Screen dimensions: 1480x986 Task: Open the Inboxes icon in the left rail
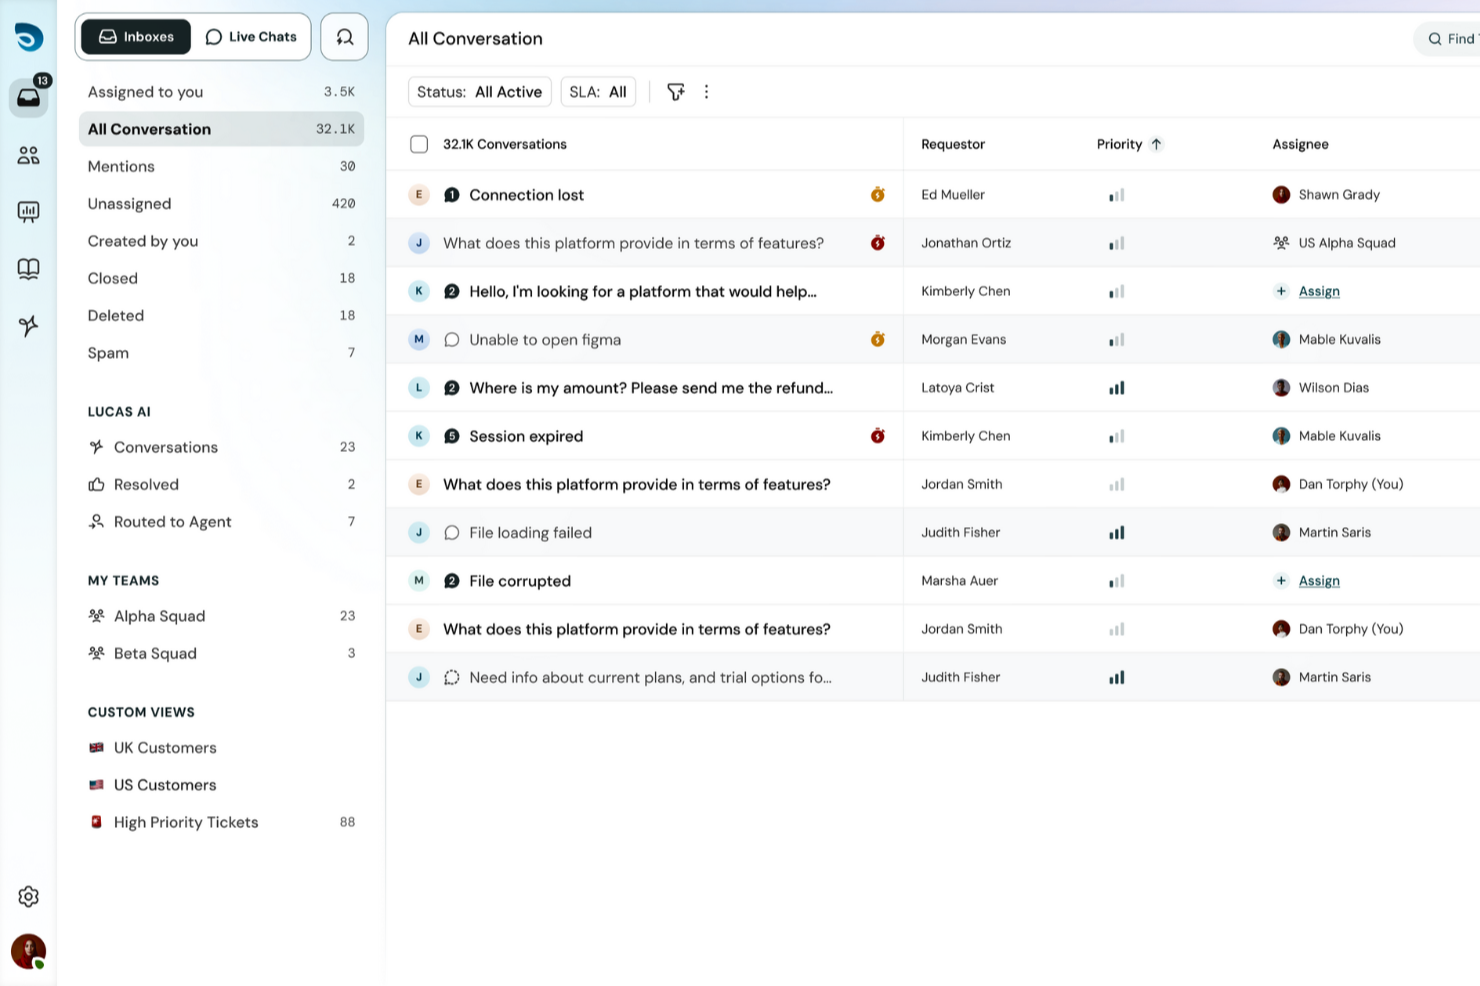(x=29, y=97)
